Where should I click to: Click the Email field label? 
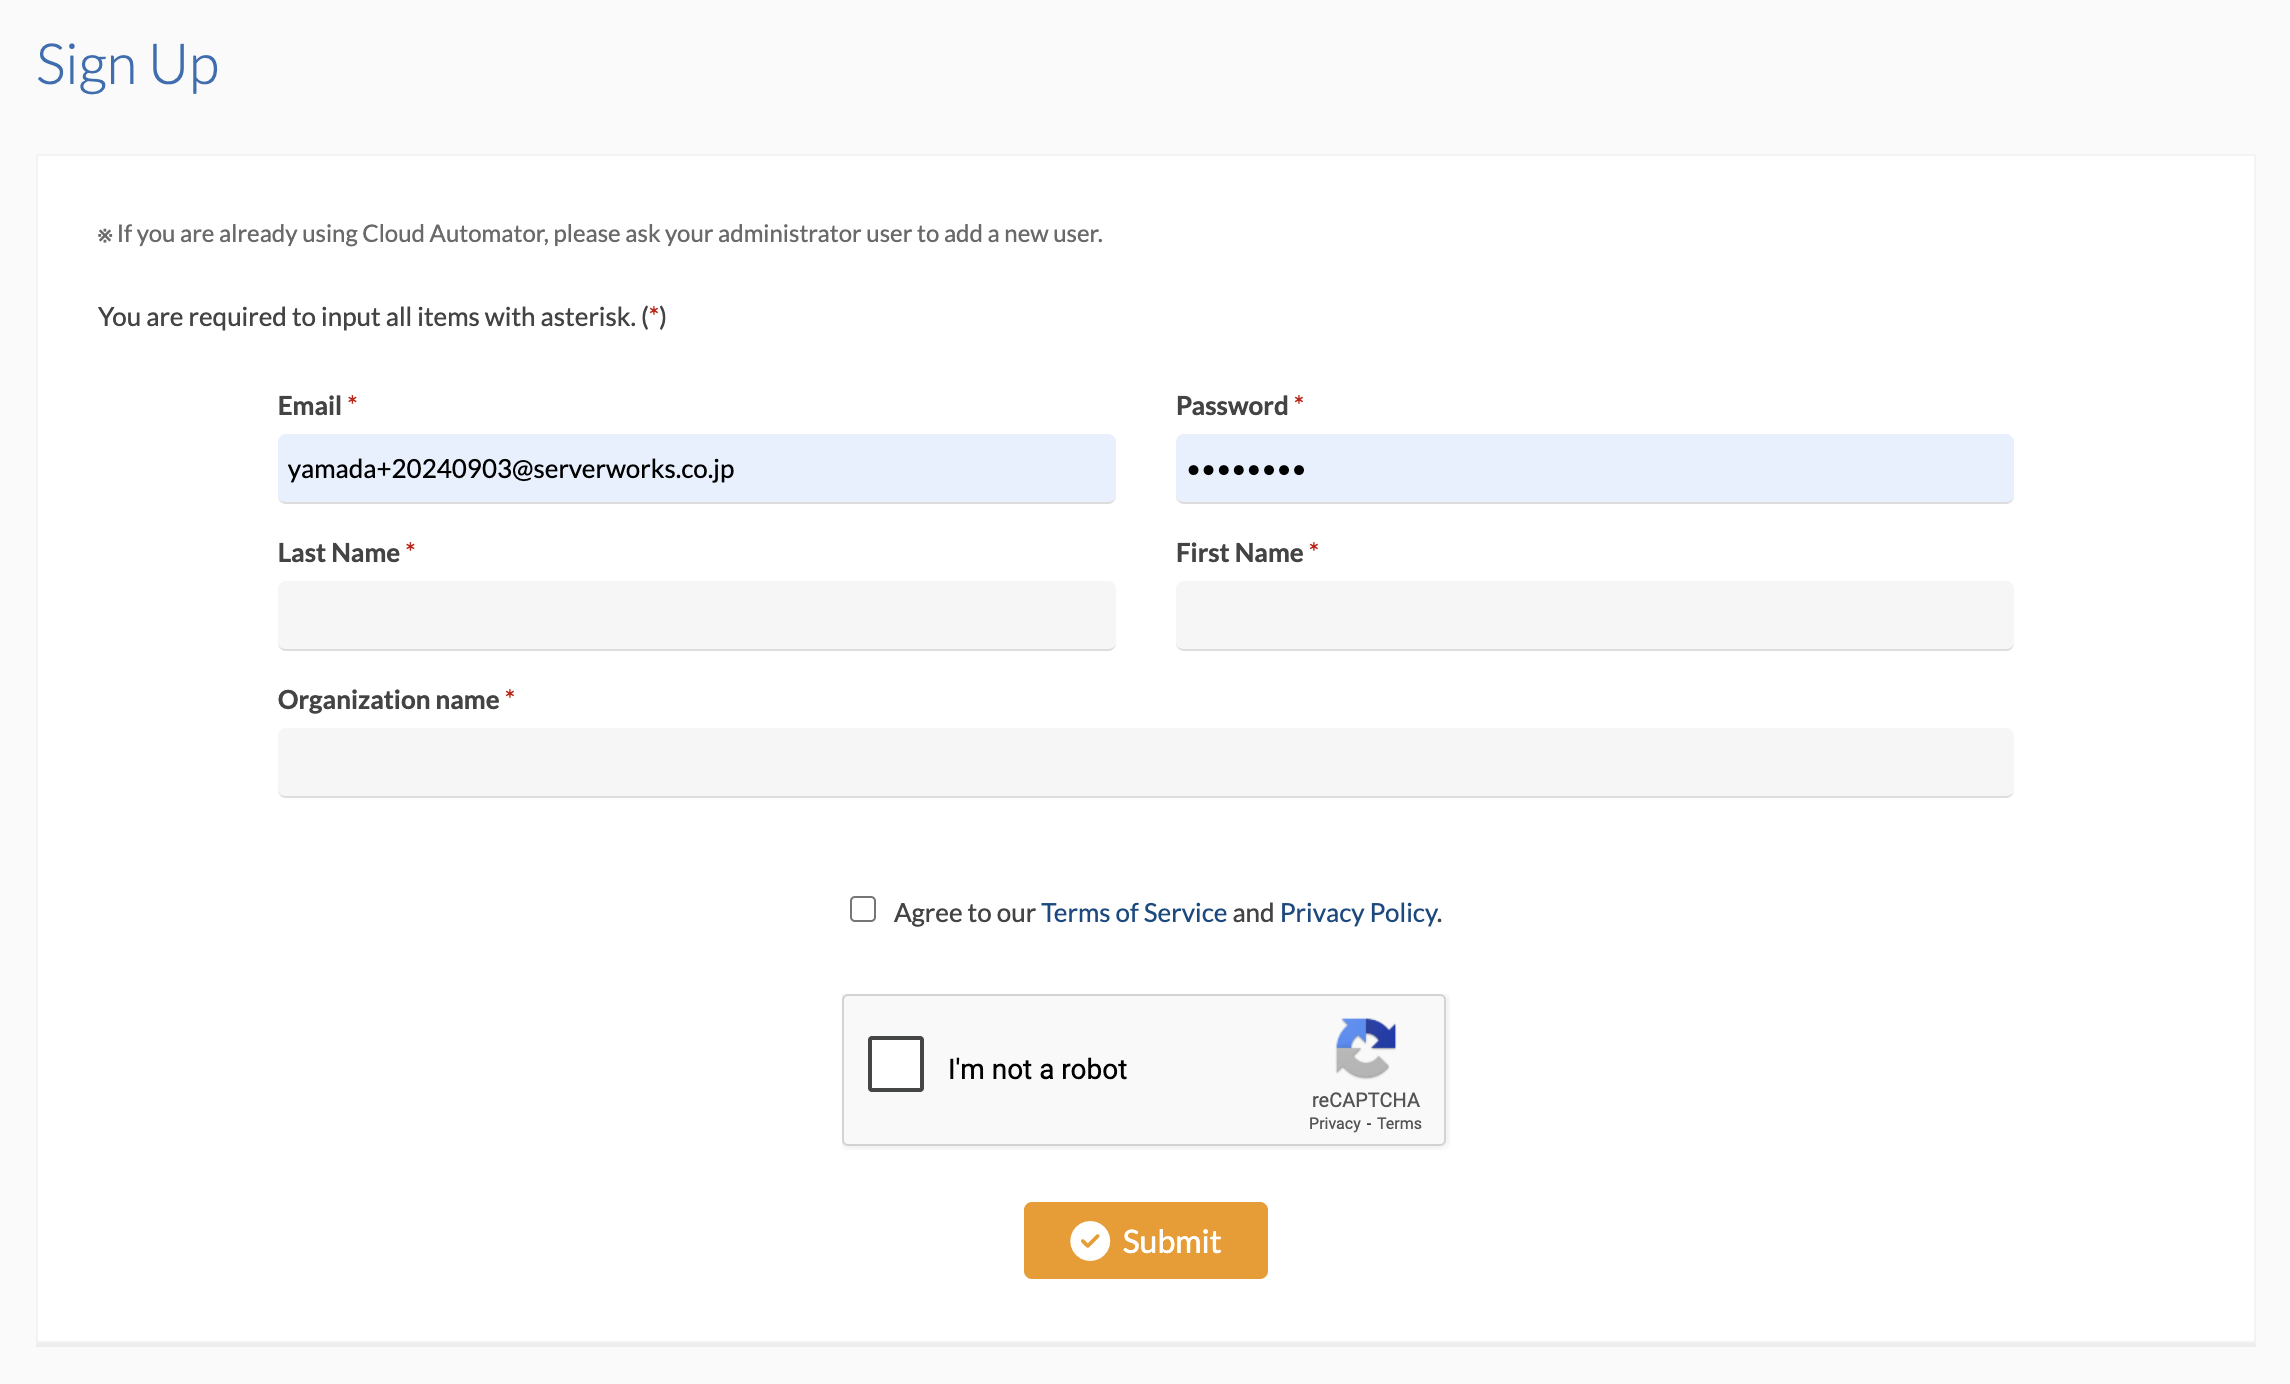click(309, 405)
